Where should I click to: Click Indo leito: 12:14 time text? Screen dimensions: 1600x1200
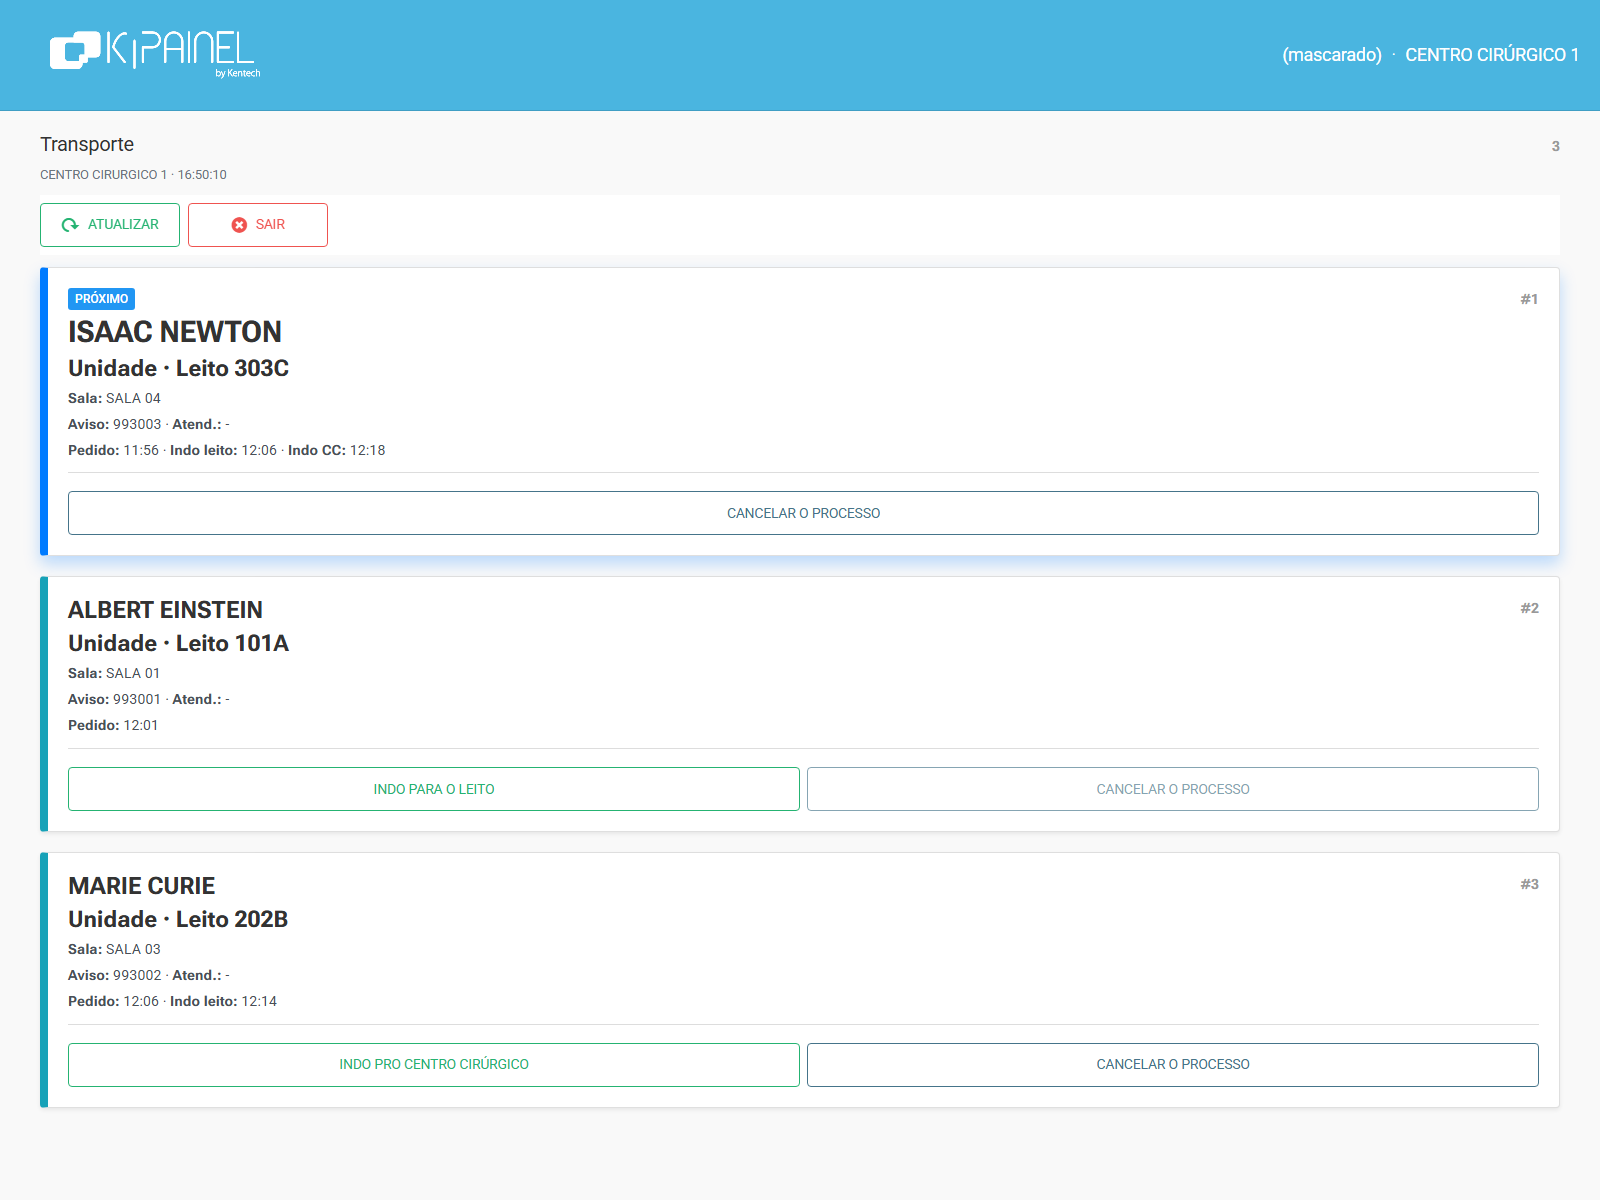[x=223, y=1001]
